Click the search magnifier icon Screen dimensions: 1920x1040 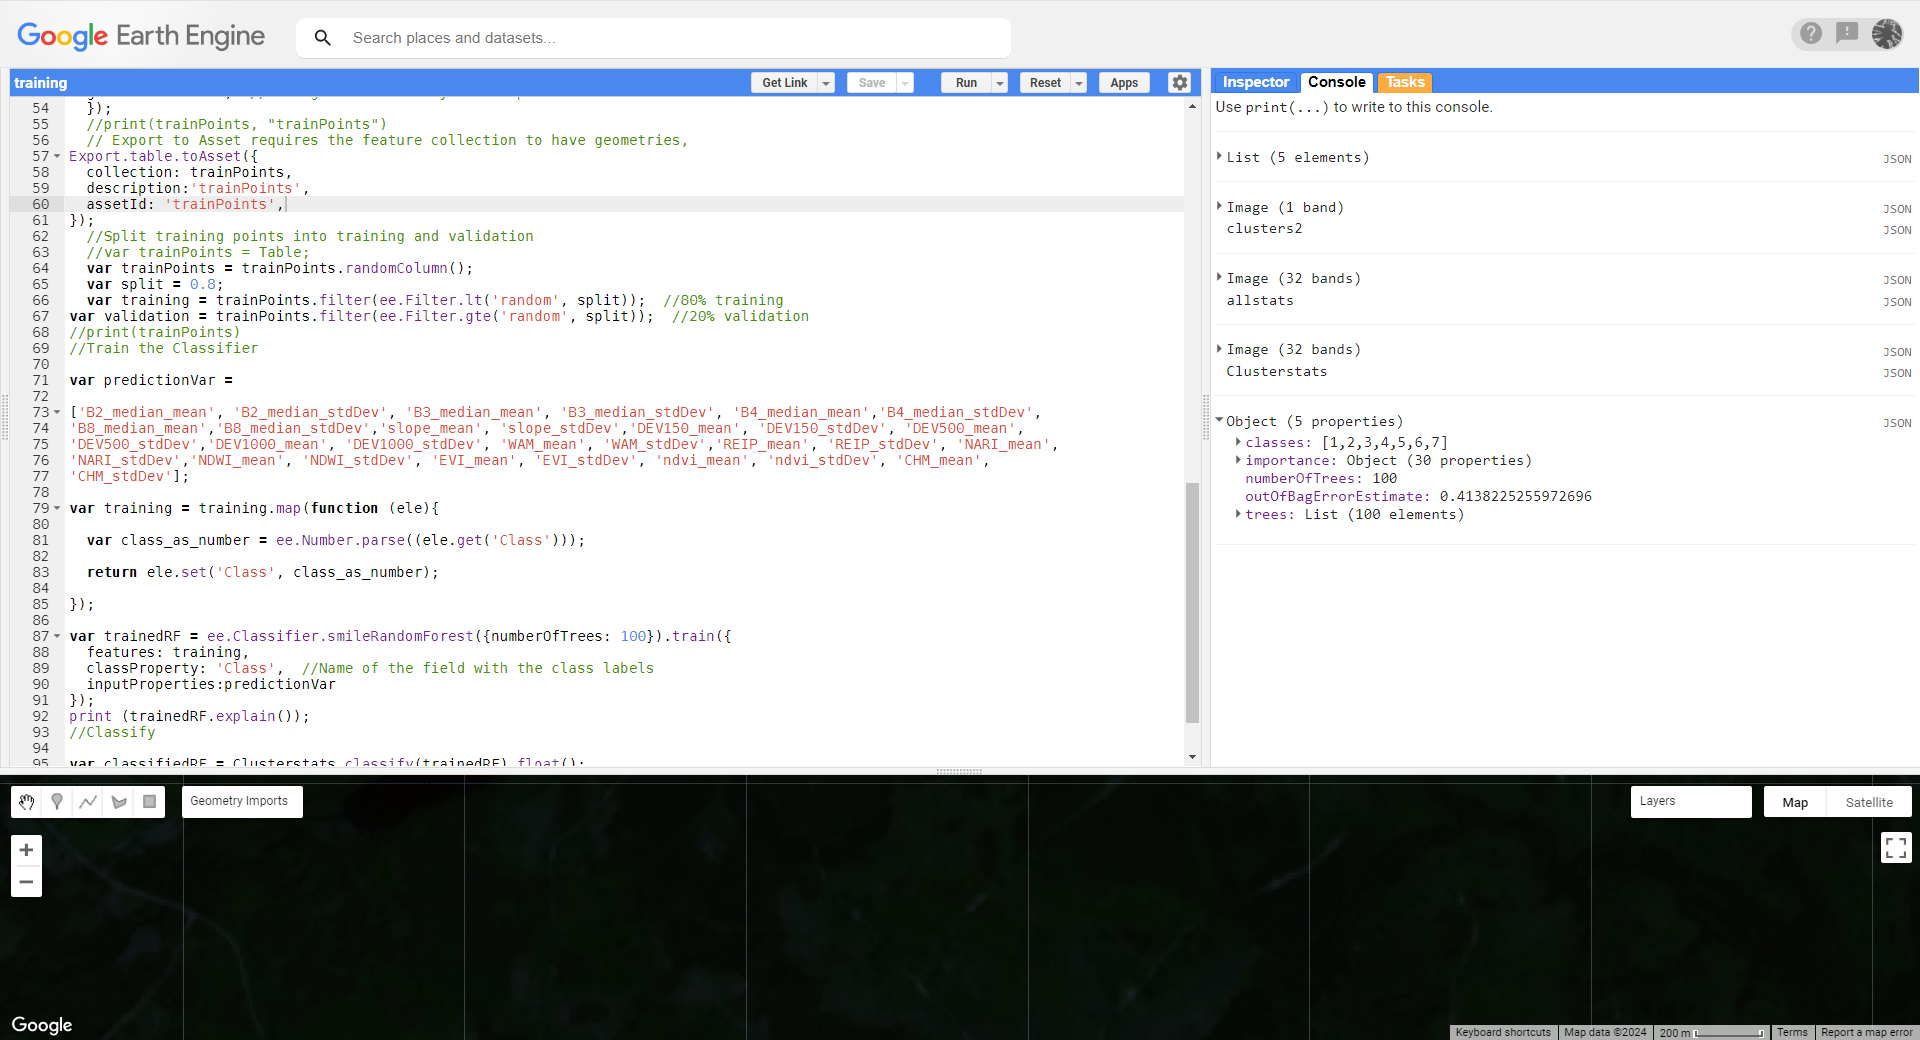[322, 38]
